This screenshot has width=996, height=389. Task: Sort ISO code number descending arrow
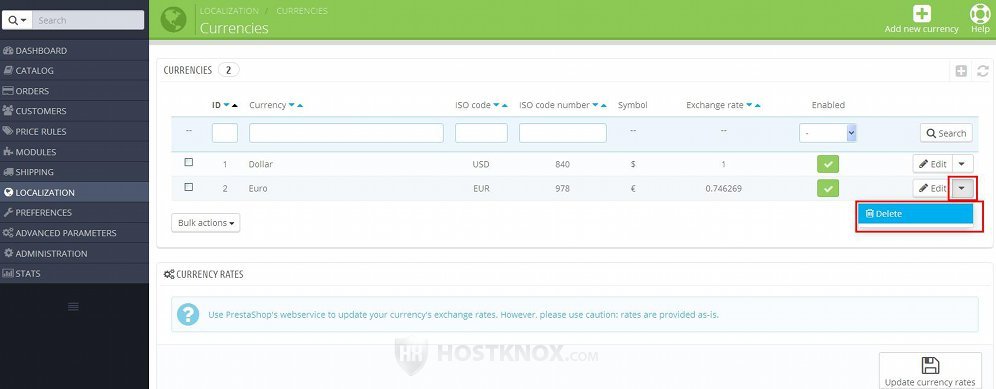(x=595, y=106)
